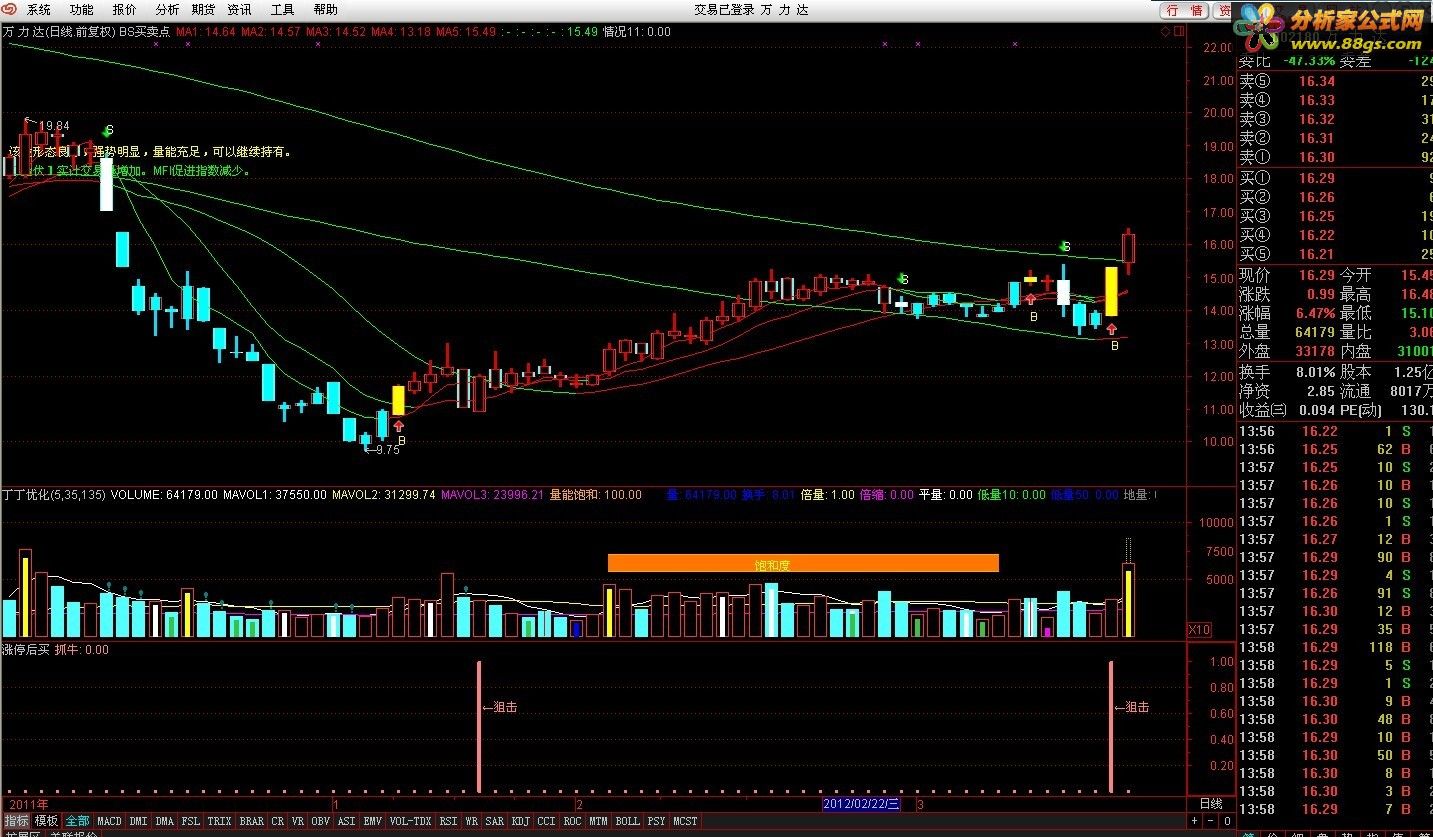This screenshot has height=837, width=1433.
Task: Select the FSL indicator tab
Action: pyautogui.click(x=190, y=821)
